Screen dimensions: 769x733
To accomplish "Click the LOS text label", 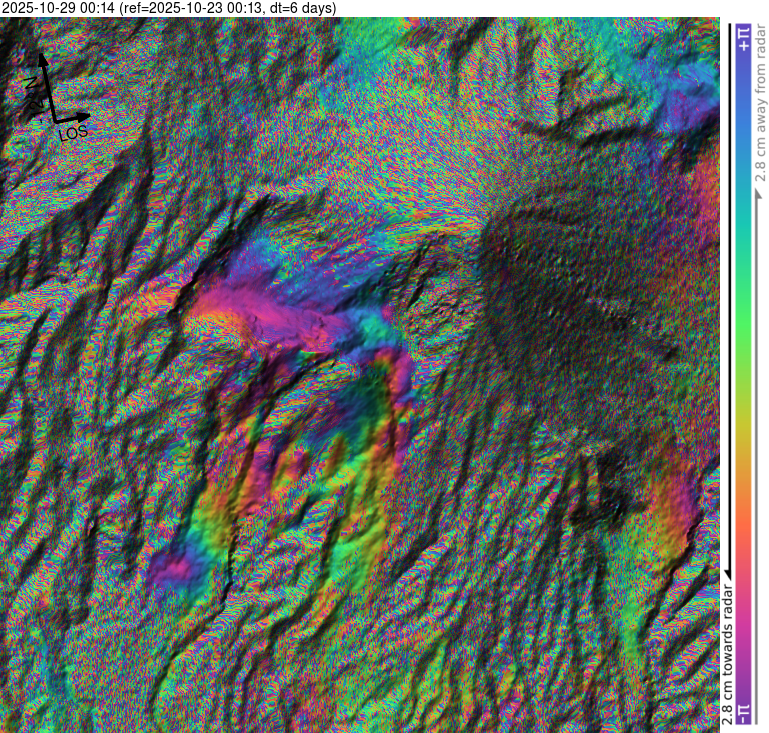I will click(74, 132).
